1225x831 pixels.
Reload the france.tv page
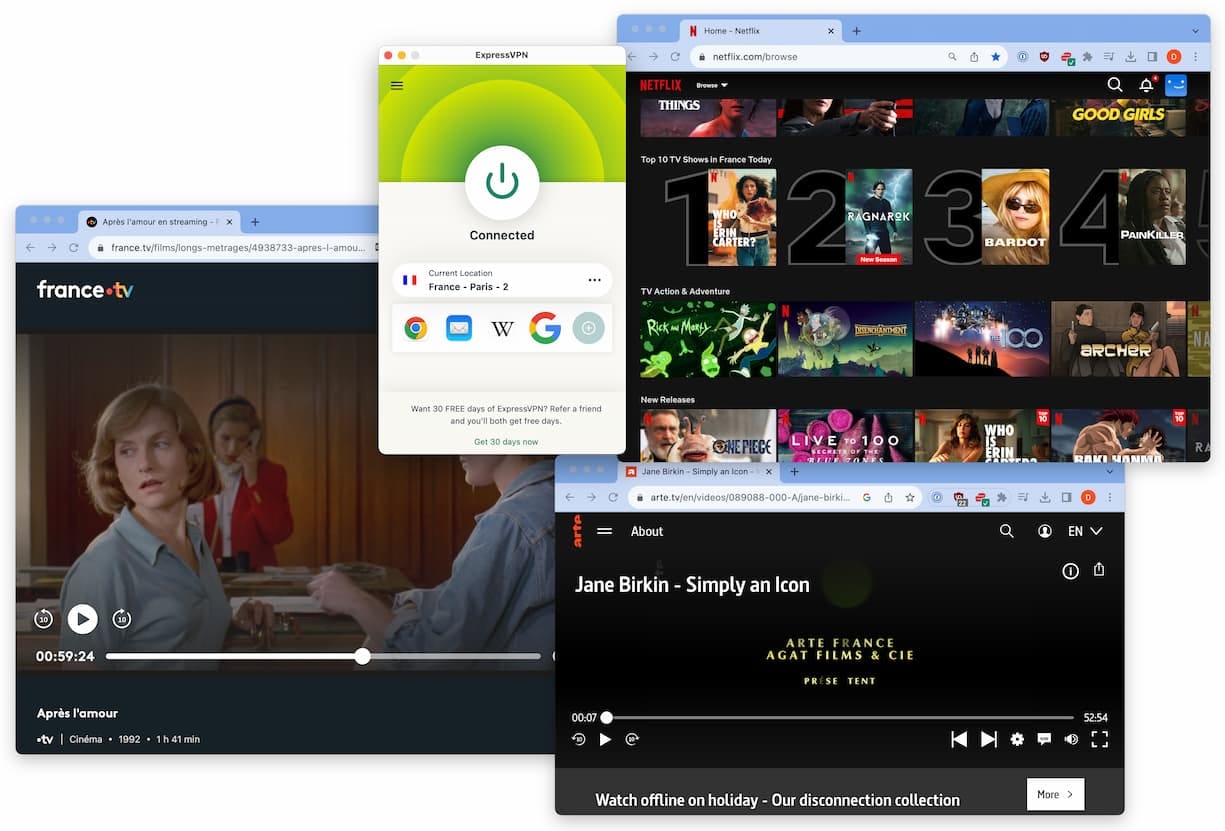pos(73,248)
